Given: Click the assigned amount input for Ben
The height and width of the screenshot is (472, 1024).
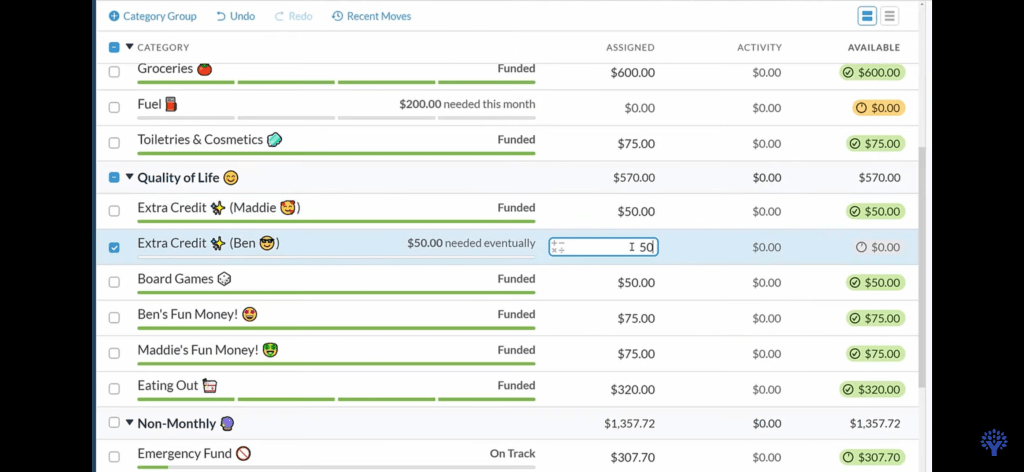Looking at the screenshot, I should pyautogui.click(x=603, y=247).
